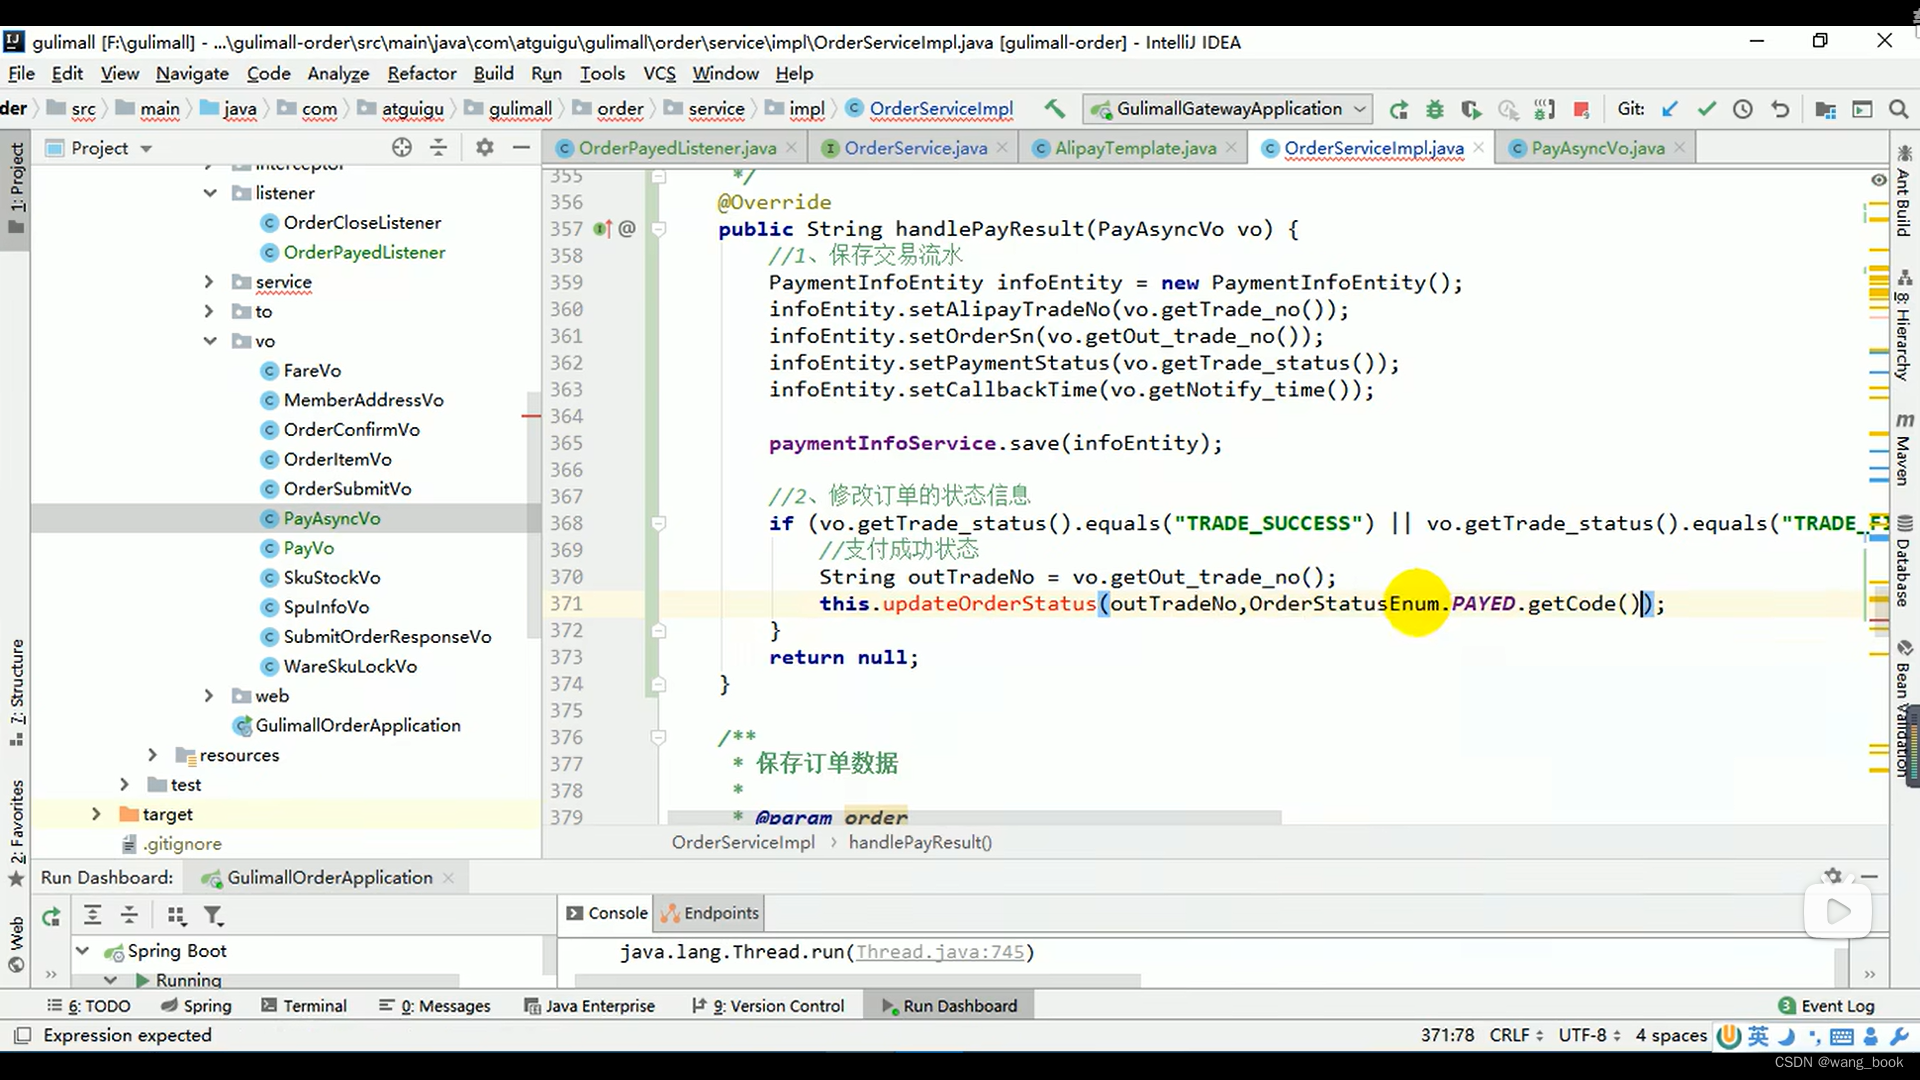Collapse all nodes in Run Dashboard
Screen dimensions: 1920x1080
129,915
